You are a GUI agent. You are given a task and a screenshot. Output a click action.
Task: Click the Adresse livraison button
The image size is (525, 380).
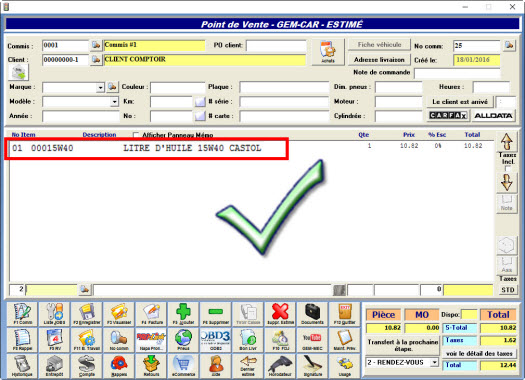point(379,60)
